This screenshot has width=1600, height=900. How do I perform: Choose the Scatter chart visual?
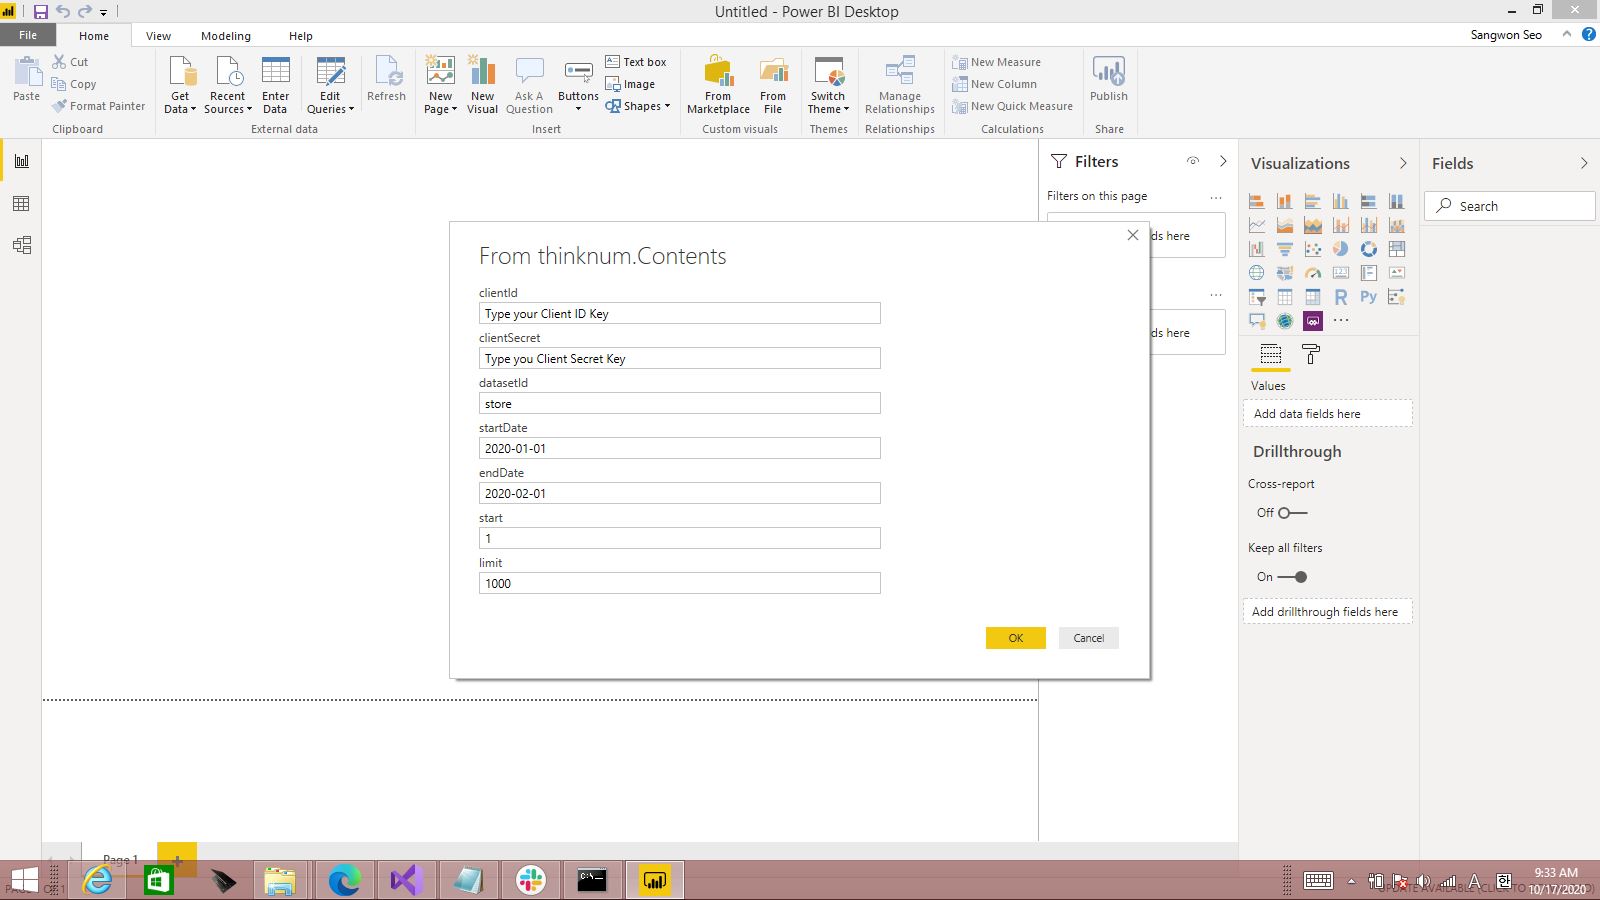click(1313, 249)
